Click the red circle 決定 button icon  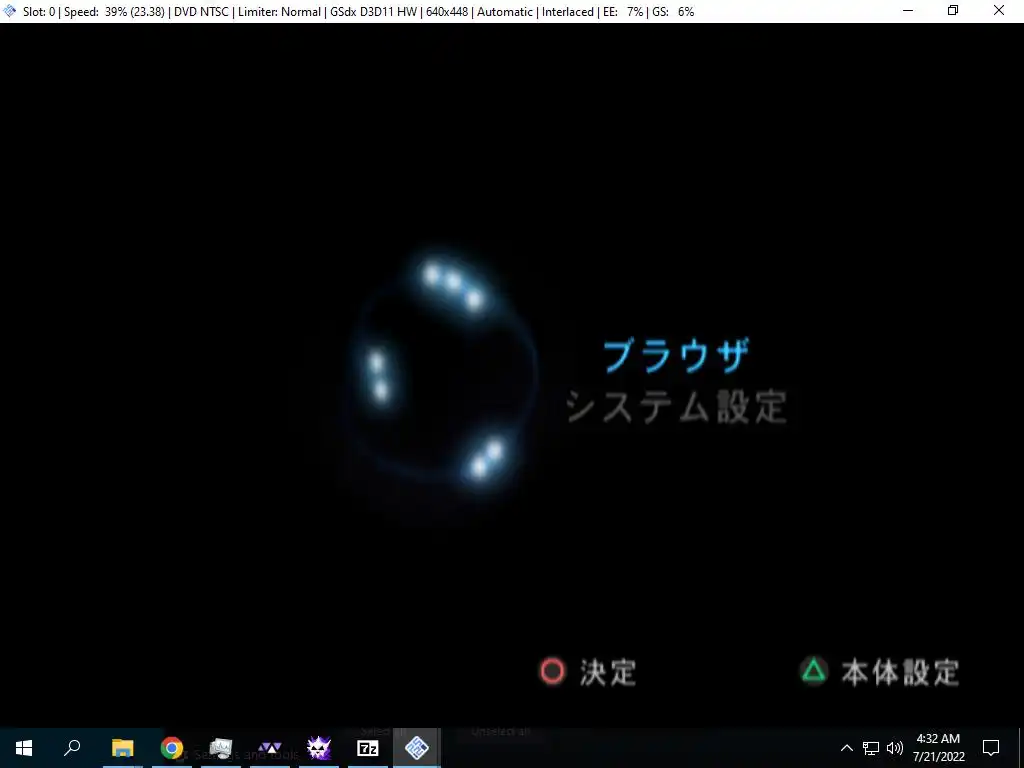tap(552, 671)
